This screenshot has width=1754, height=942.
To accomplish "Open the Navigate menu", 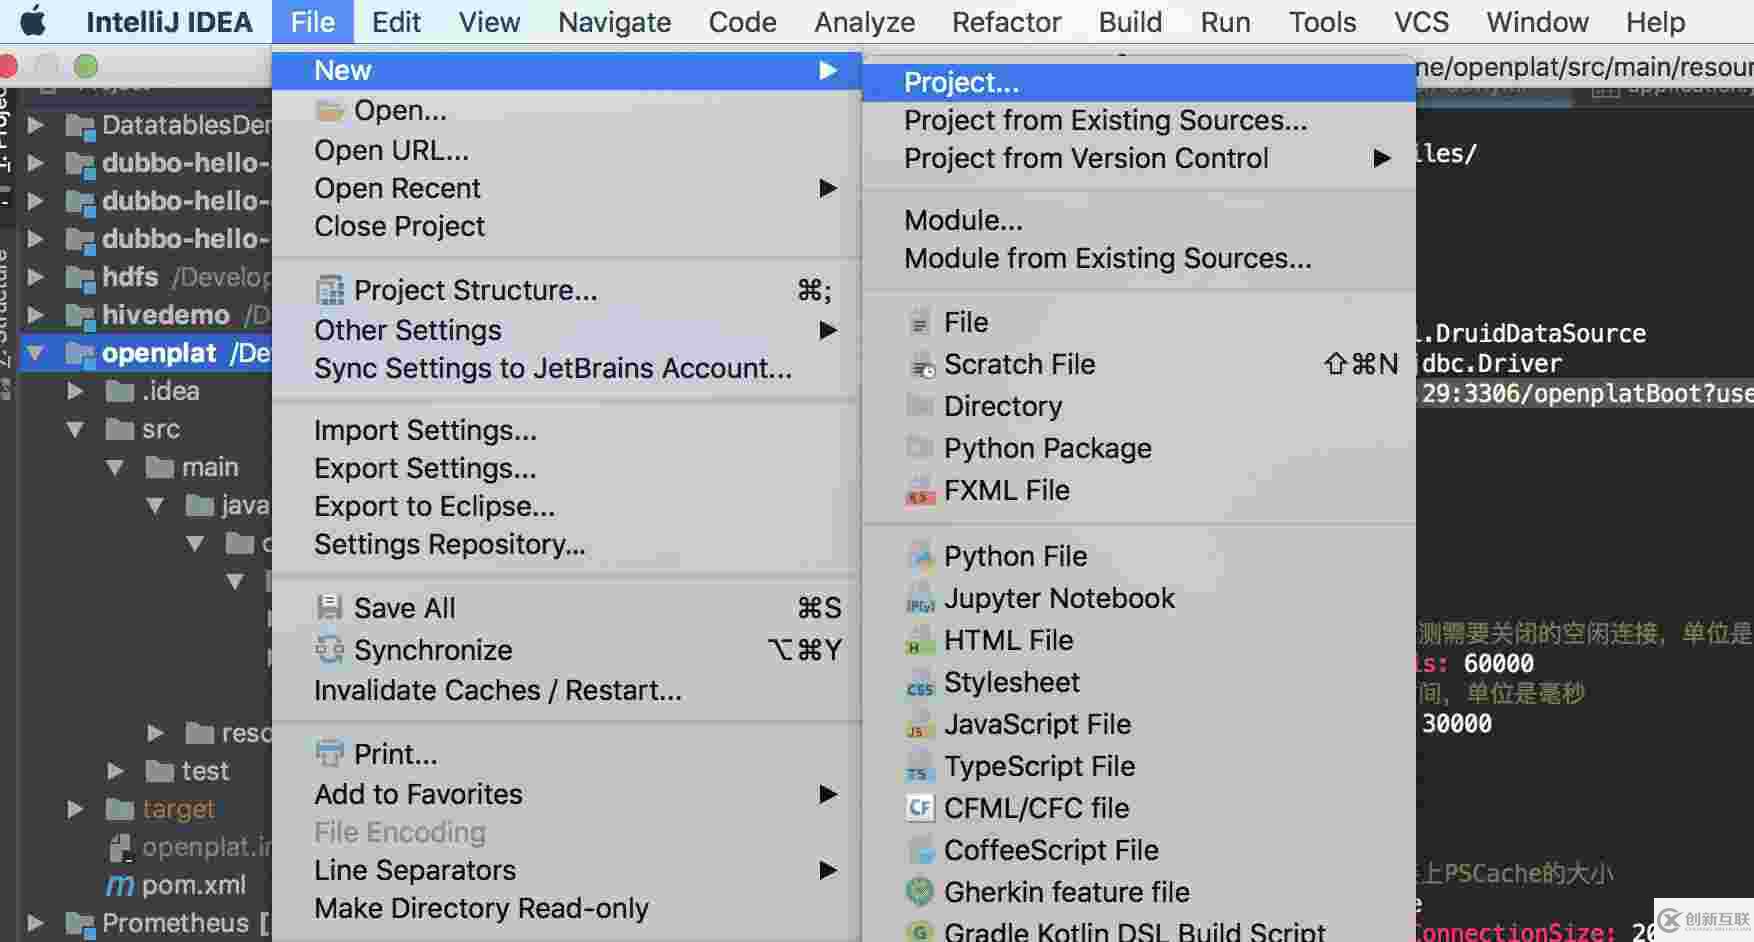I will point(614,21).
